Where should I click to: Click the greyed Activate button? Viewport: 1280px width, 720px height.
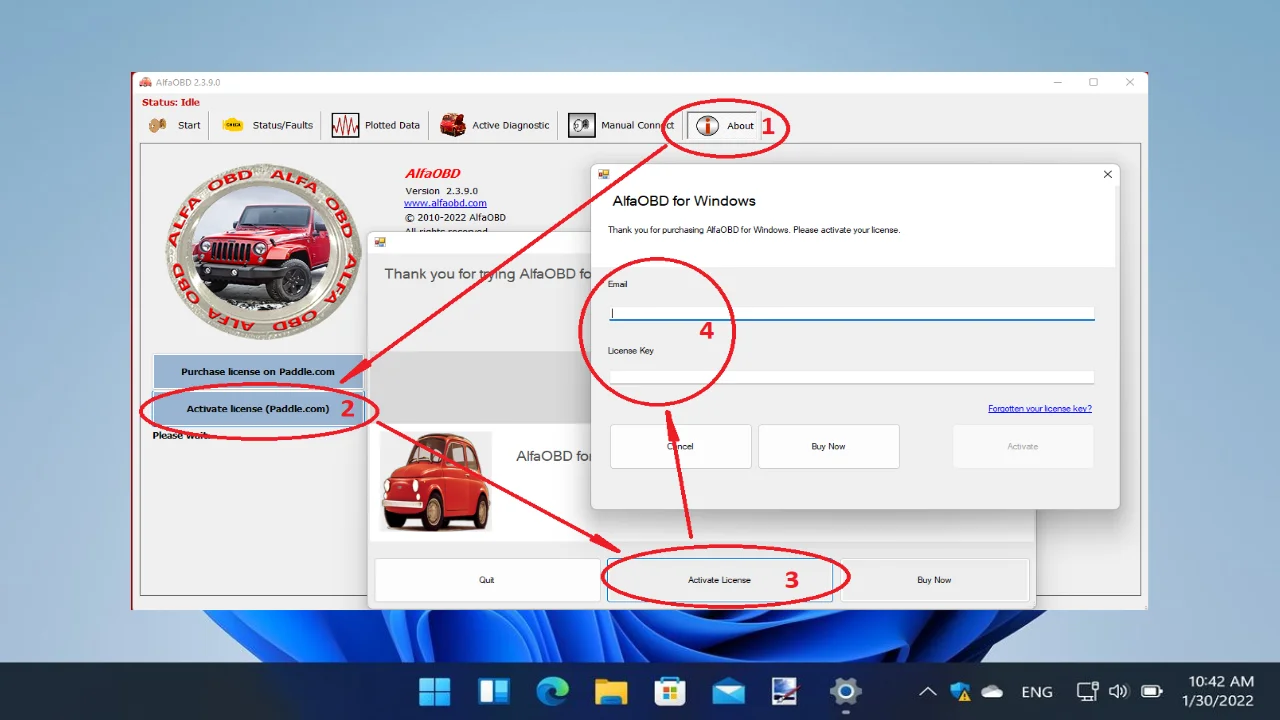[x=1023, y=446]
